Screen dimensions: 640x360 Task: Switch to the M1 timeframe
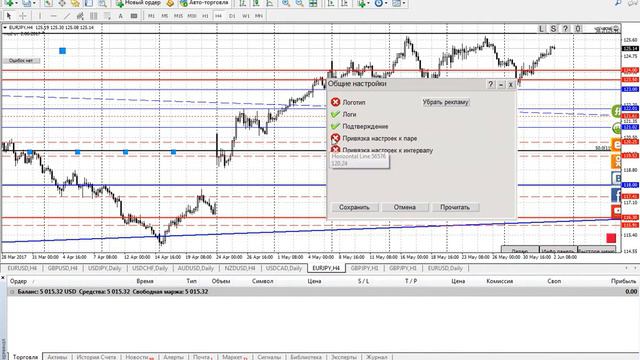[151, 16]
